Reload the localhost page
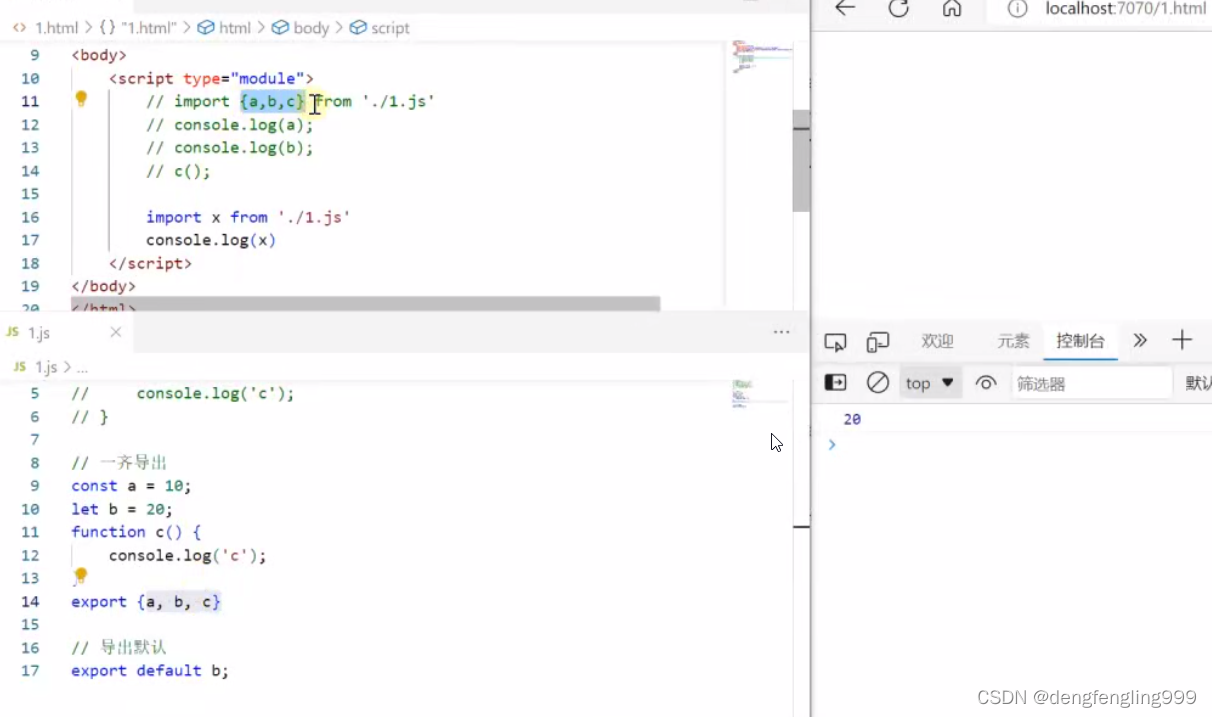The height and width of the screenshot is (717, 1212). coord(898,9)
